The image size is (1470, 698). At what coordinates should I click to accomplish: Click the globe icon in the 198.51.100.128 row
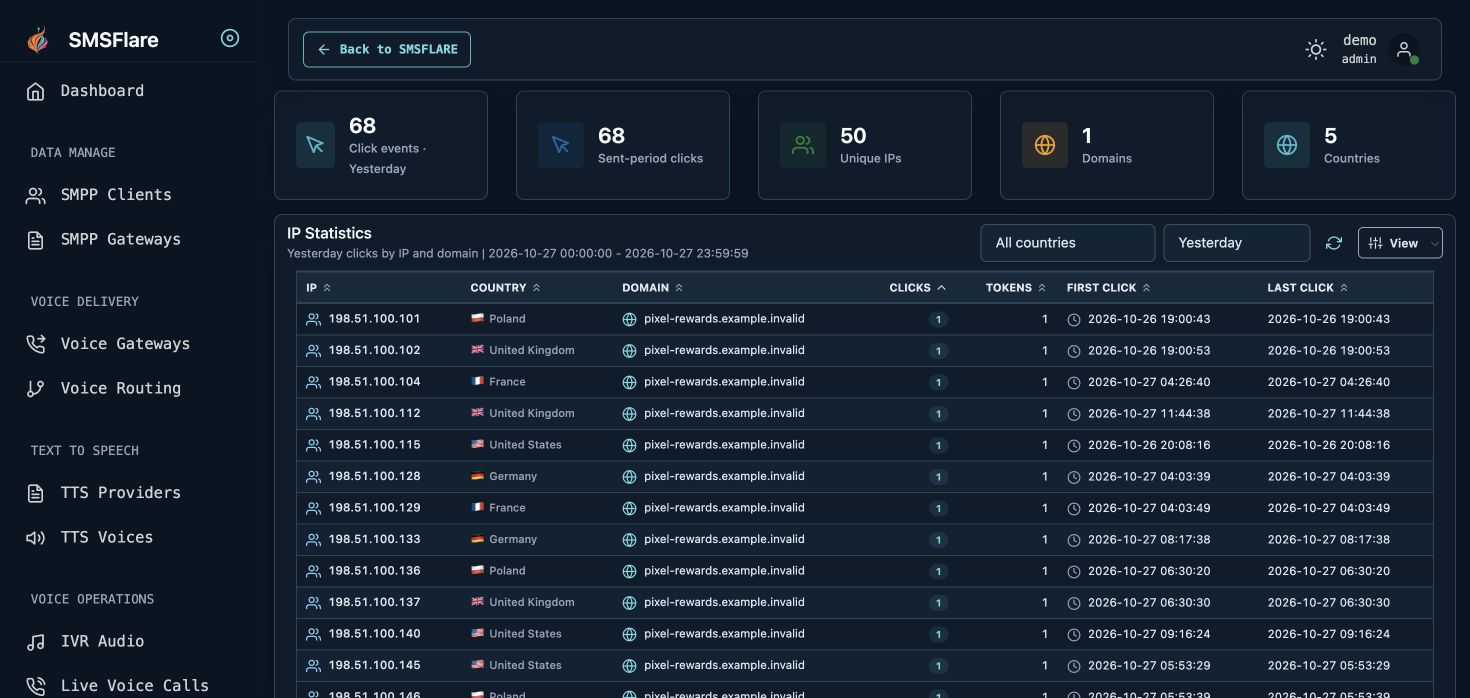[630, 477]
